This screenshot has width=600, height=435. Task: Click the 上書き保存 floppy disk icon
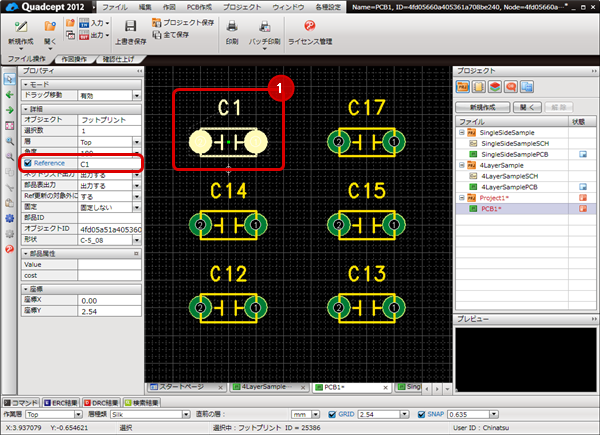pos(130,26)
